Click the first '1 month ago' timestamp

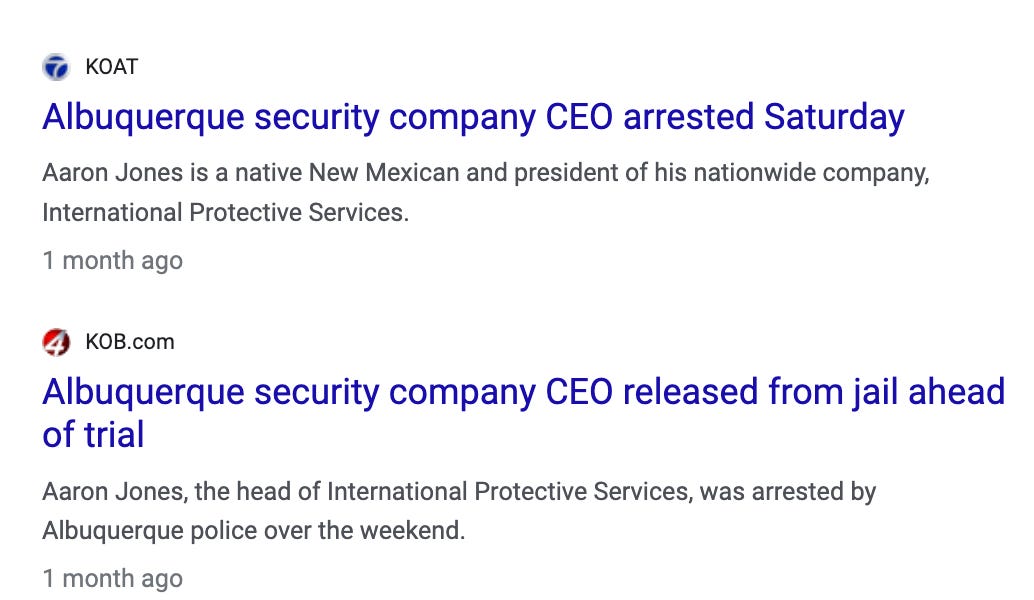pos(112,260)
